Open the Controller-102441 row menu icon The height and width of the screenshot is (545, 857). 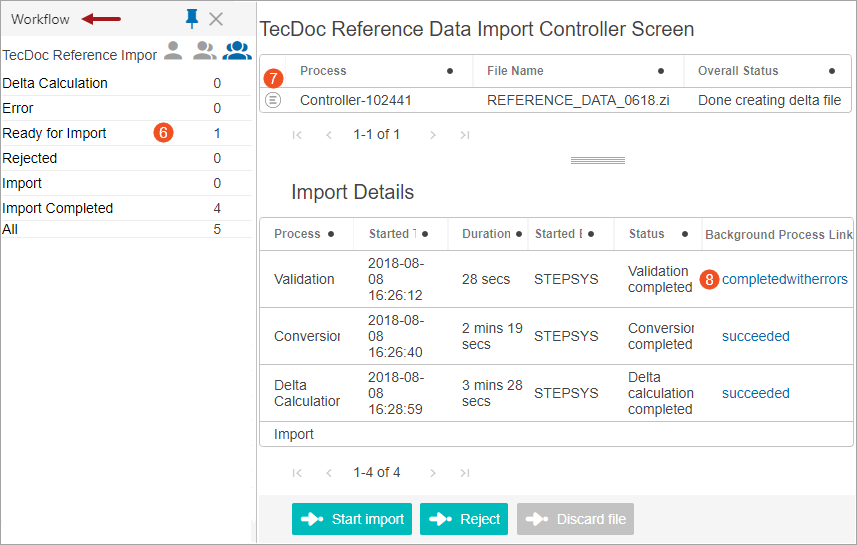273,100
